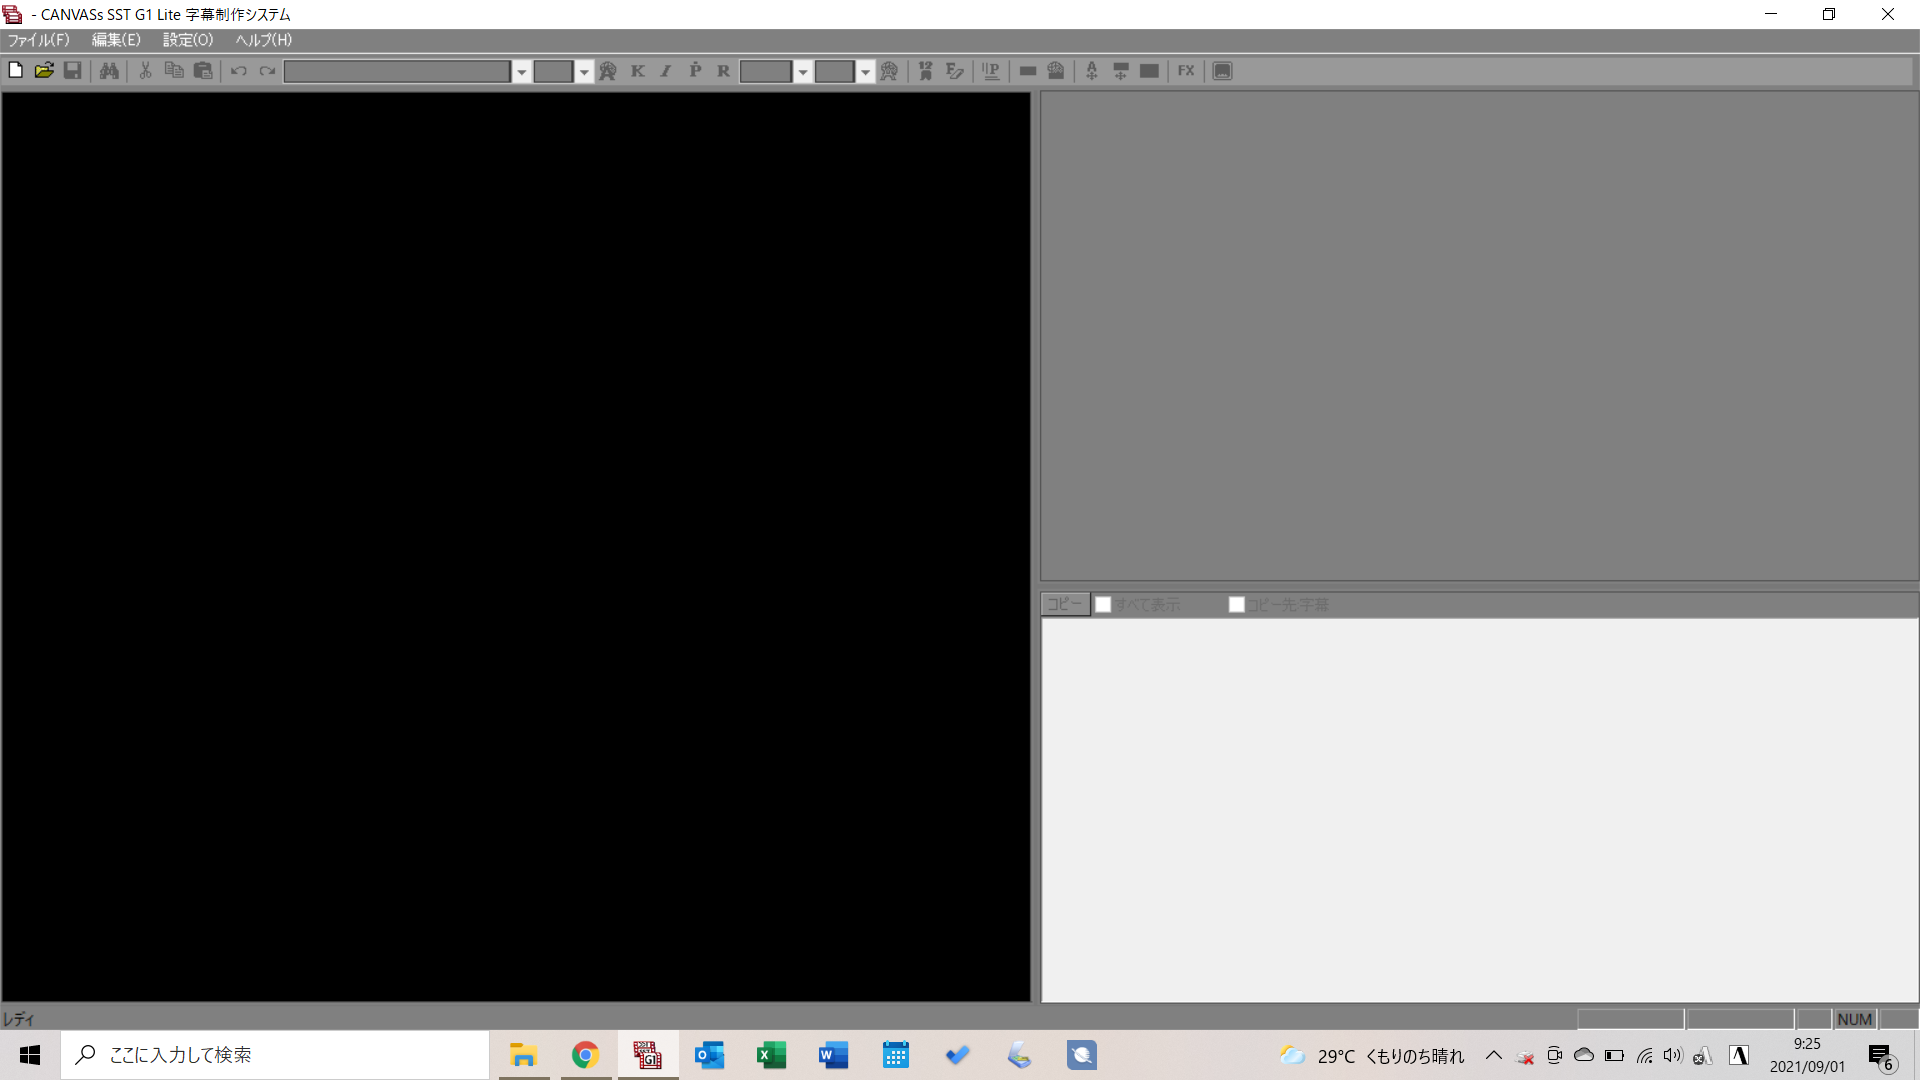
Task: Open Outlook from the taskbar
Action: [x=709, y=1055]
